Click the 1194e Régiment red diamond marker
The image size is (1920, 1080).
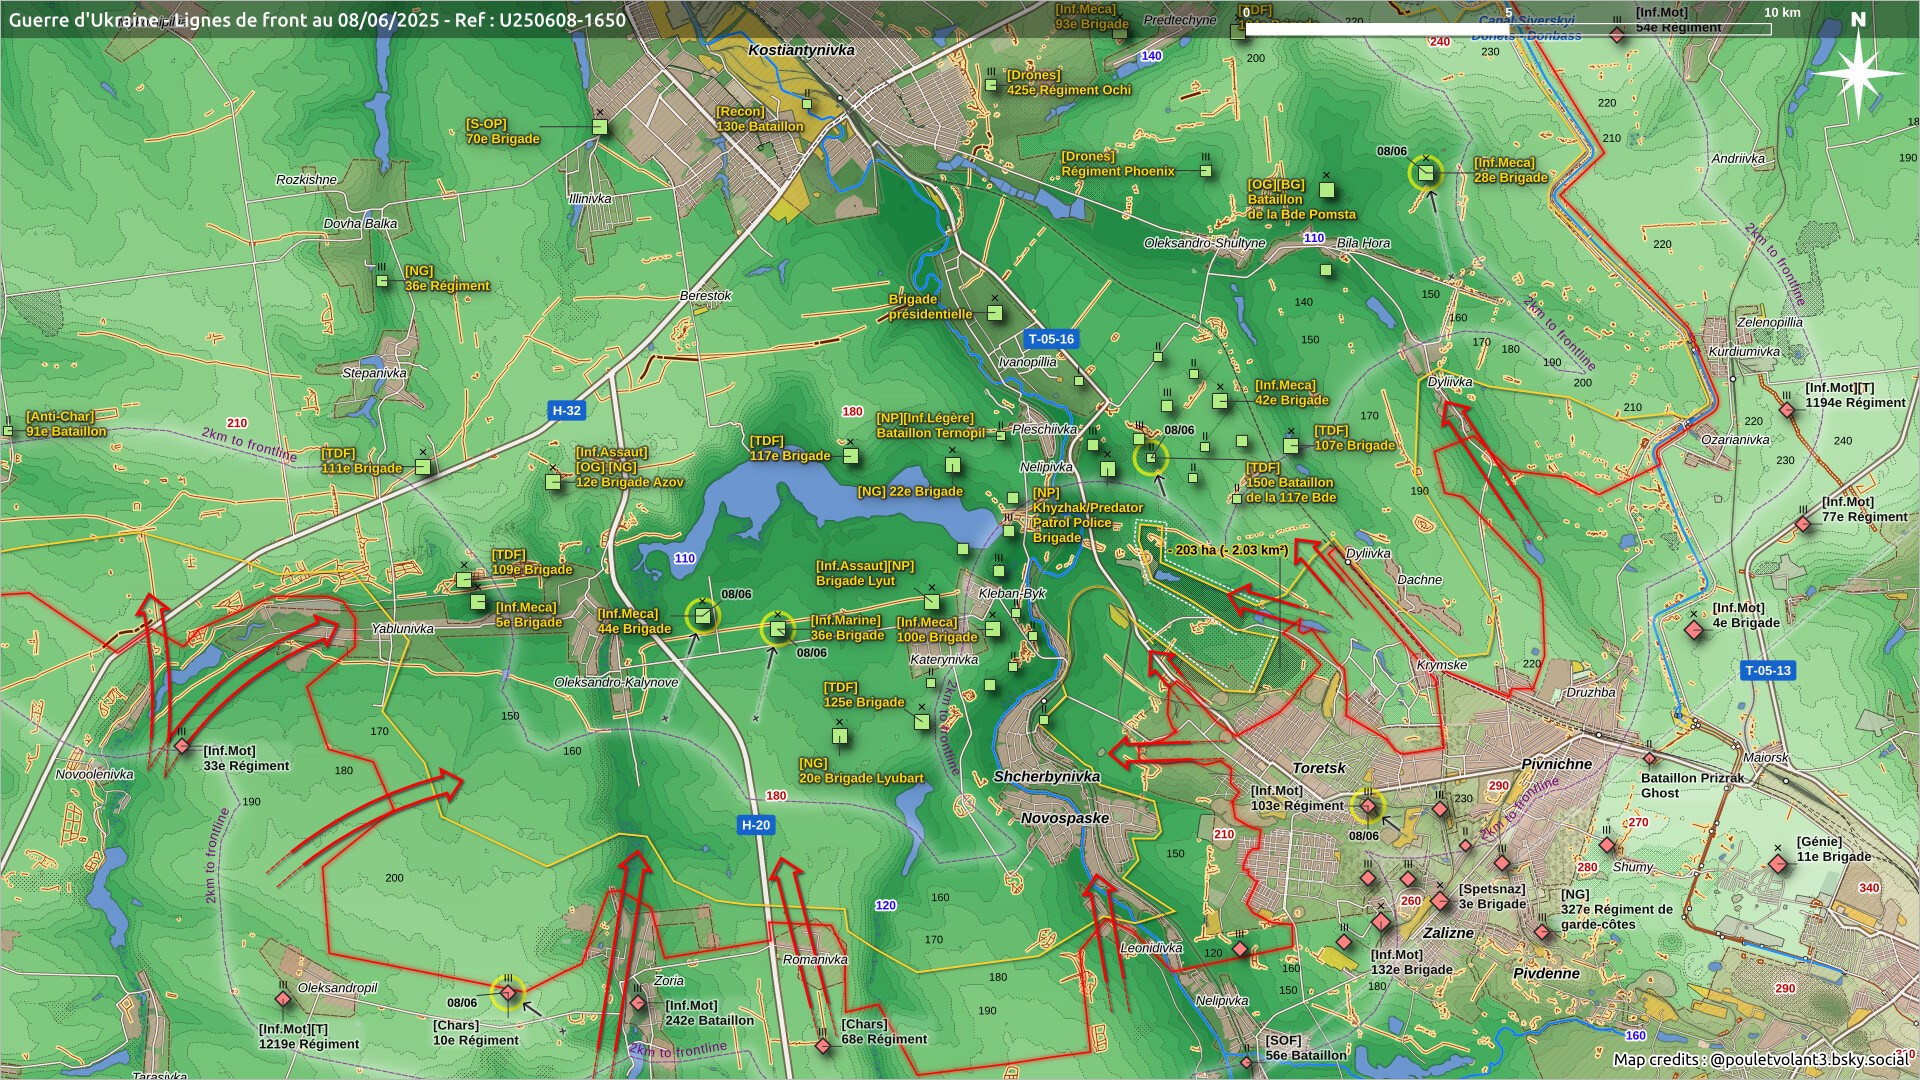click(x=1787, y=410)
